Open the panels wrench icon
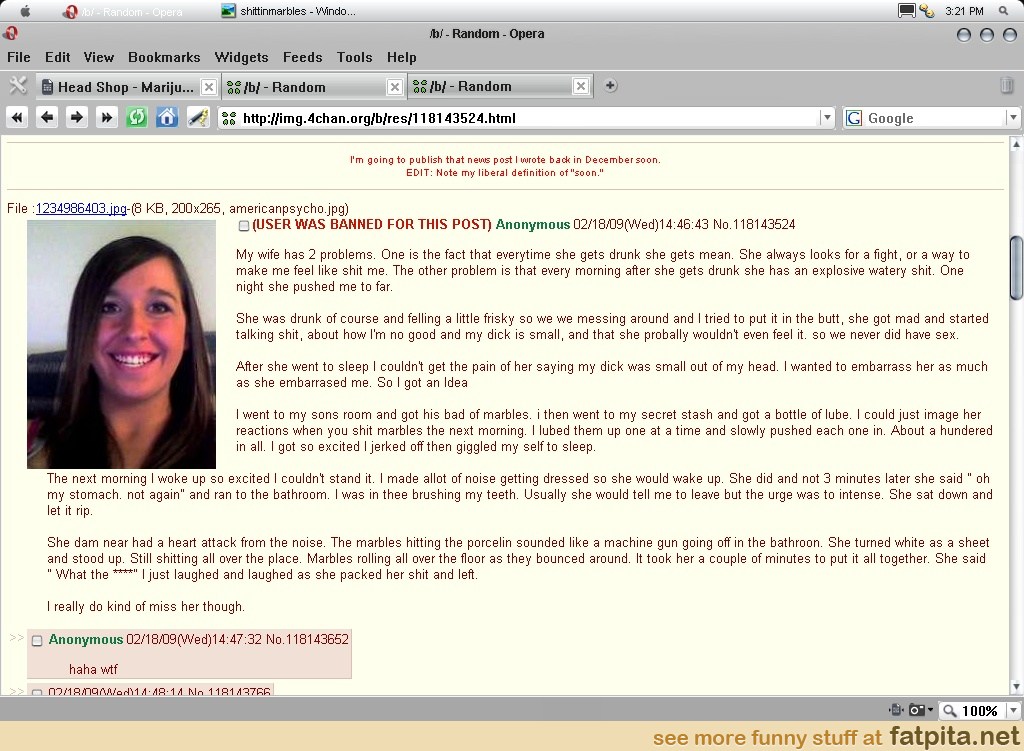Screen dimensions: 1024x751 click(18, 86)
